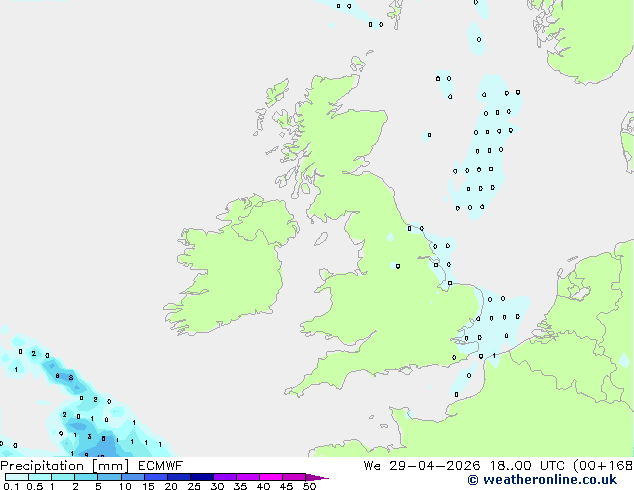Click the '29-04-2026' forecast date text
The height and width of the screenshot is (490, 634).
pos(434,466)
